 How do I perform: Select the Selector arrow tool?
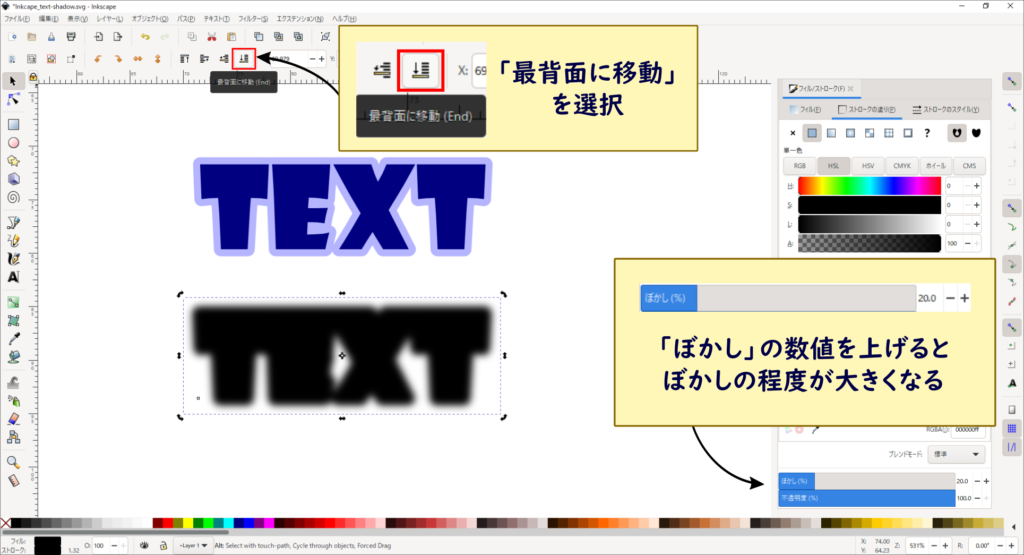click(x=13, y=81)
